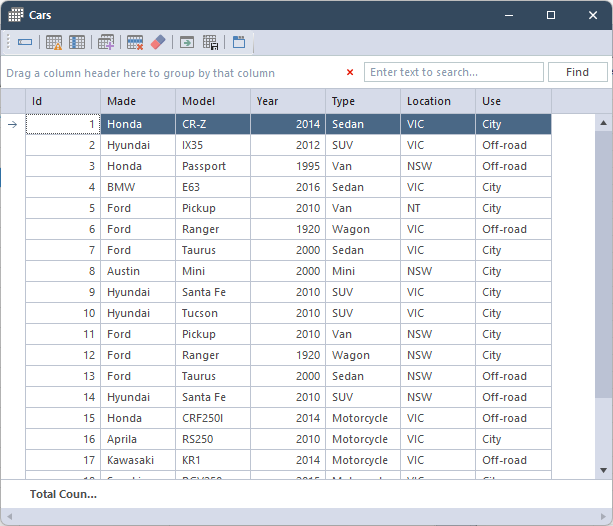Select Santa Fe model in row 14
The width and height of the screenshot is (613, 526).
pyautogui.click(x=213, y=397)
